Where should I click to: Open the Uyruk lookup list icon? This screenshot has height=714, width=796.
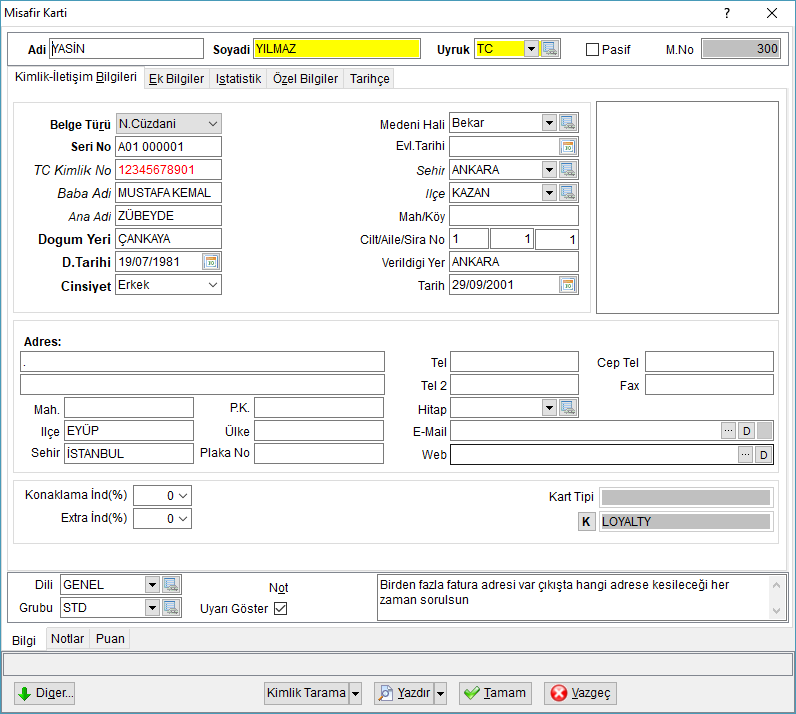tap(550, 49)
